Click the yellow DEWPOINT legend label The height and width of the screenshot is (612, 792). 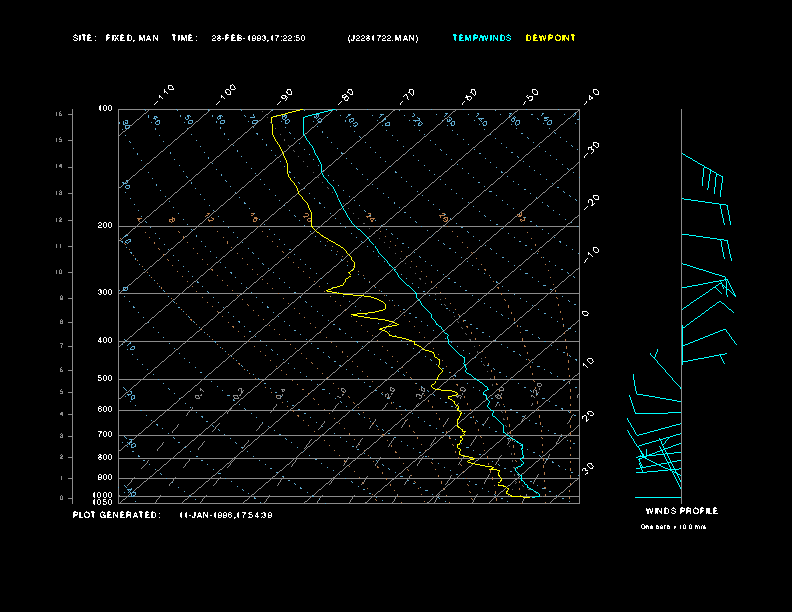click(550, 38)
